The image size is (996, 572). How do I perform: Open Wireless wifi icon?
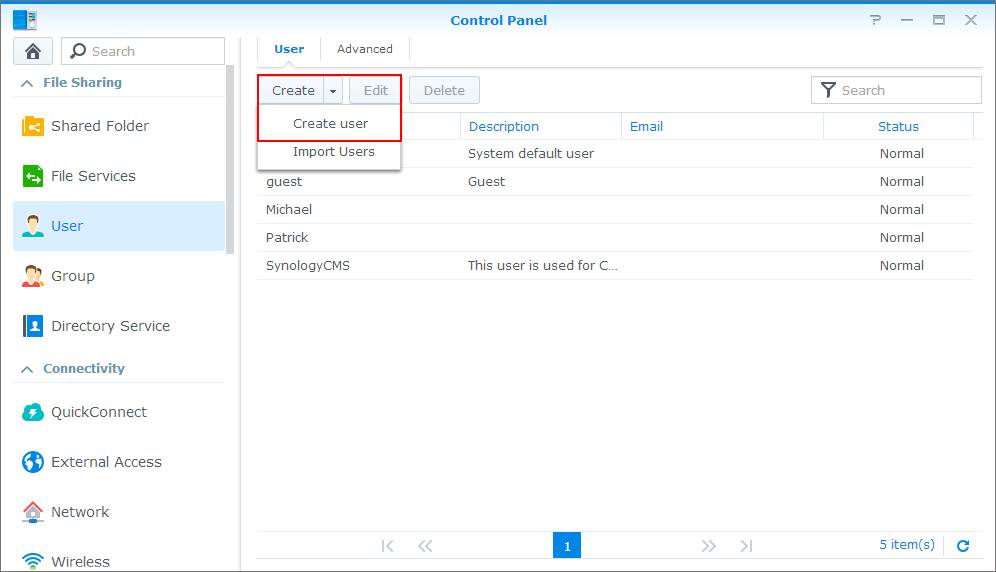pyautogui.click(x=33, y=561)
